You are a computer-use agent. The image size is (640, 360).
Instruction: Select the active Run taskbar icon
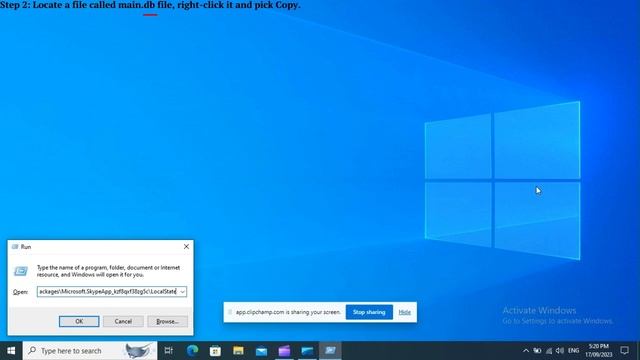pyautogui.click(x=330, y=351)
